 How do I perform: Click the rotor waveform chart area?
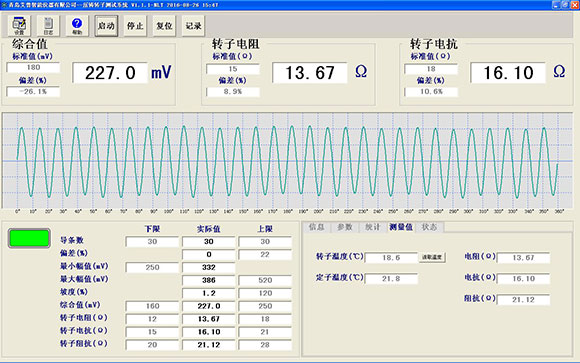click(x=287, y=161)
